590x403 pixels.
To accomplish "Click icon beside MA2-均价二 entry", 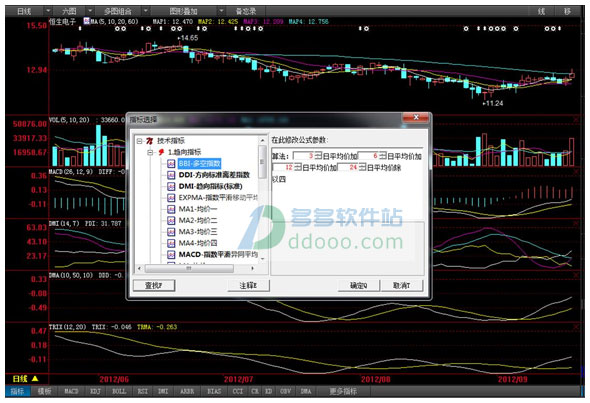I will tap(171, 220).
